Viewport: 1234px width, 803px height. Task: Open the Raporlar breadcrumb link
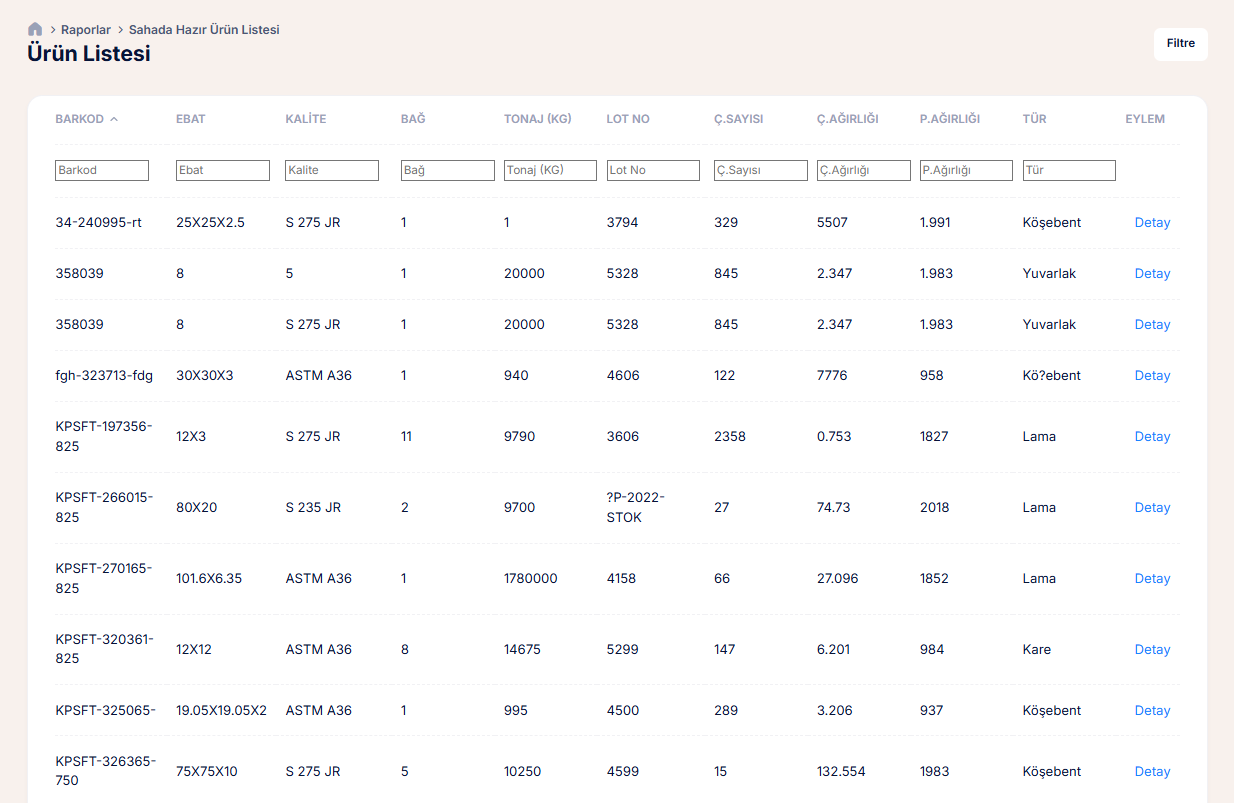point(86,30)
